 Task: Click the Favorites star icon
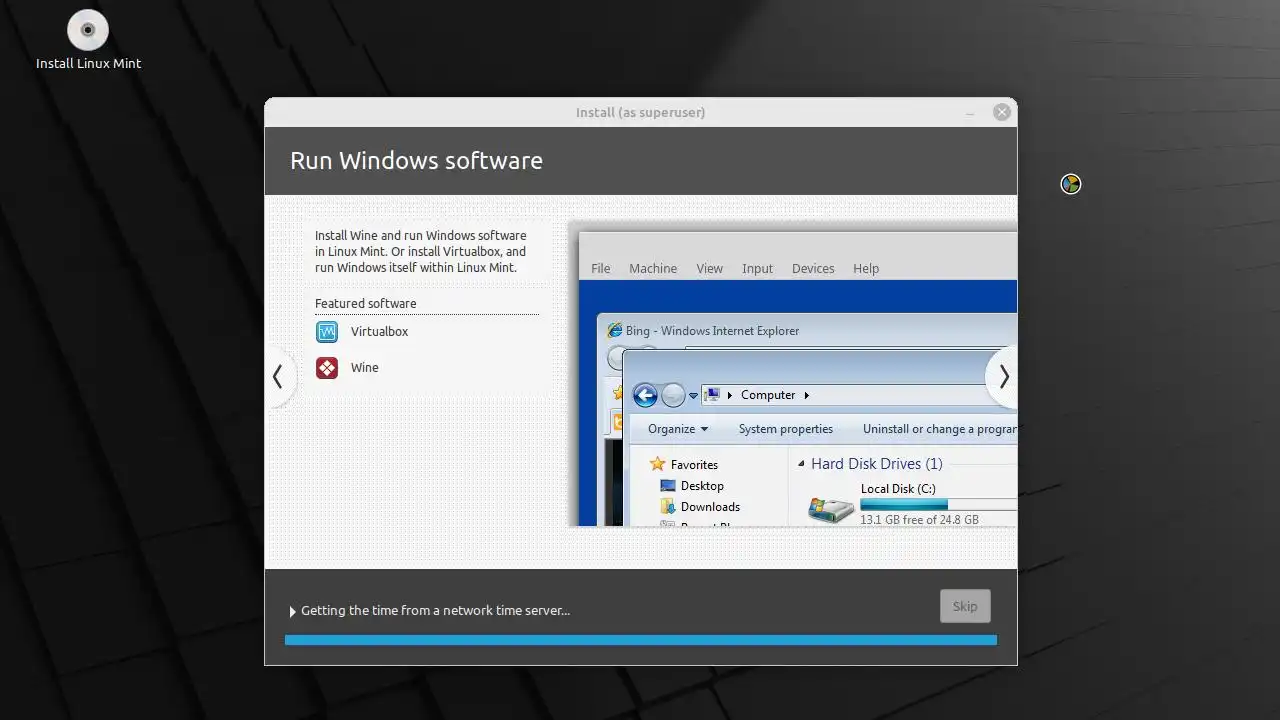[x=657, y=464]
